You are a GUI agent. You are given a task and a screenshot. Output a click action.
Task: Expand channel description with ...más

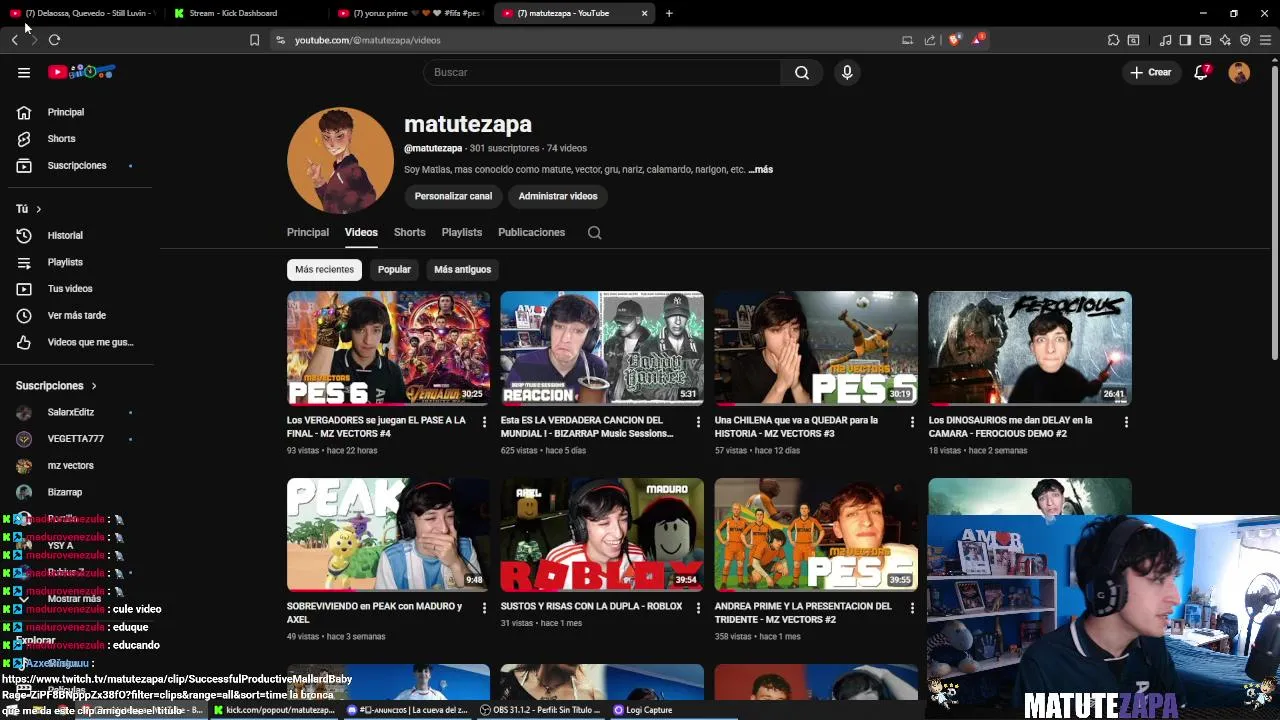761,170
